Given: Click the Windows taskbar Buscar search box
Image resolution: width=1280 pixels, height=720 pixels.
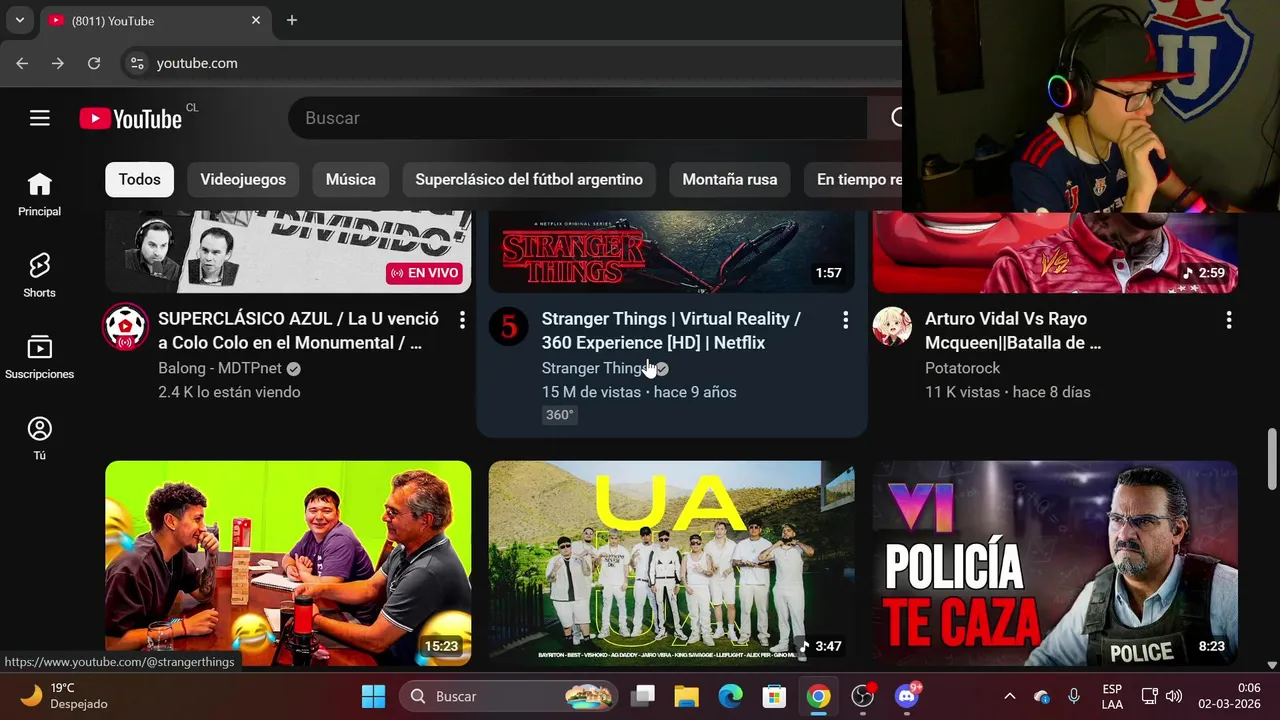Looking at the screenshot, I should coord(508,696).
